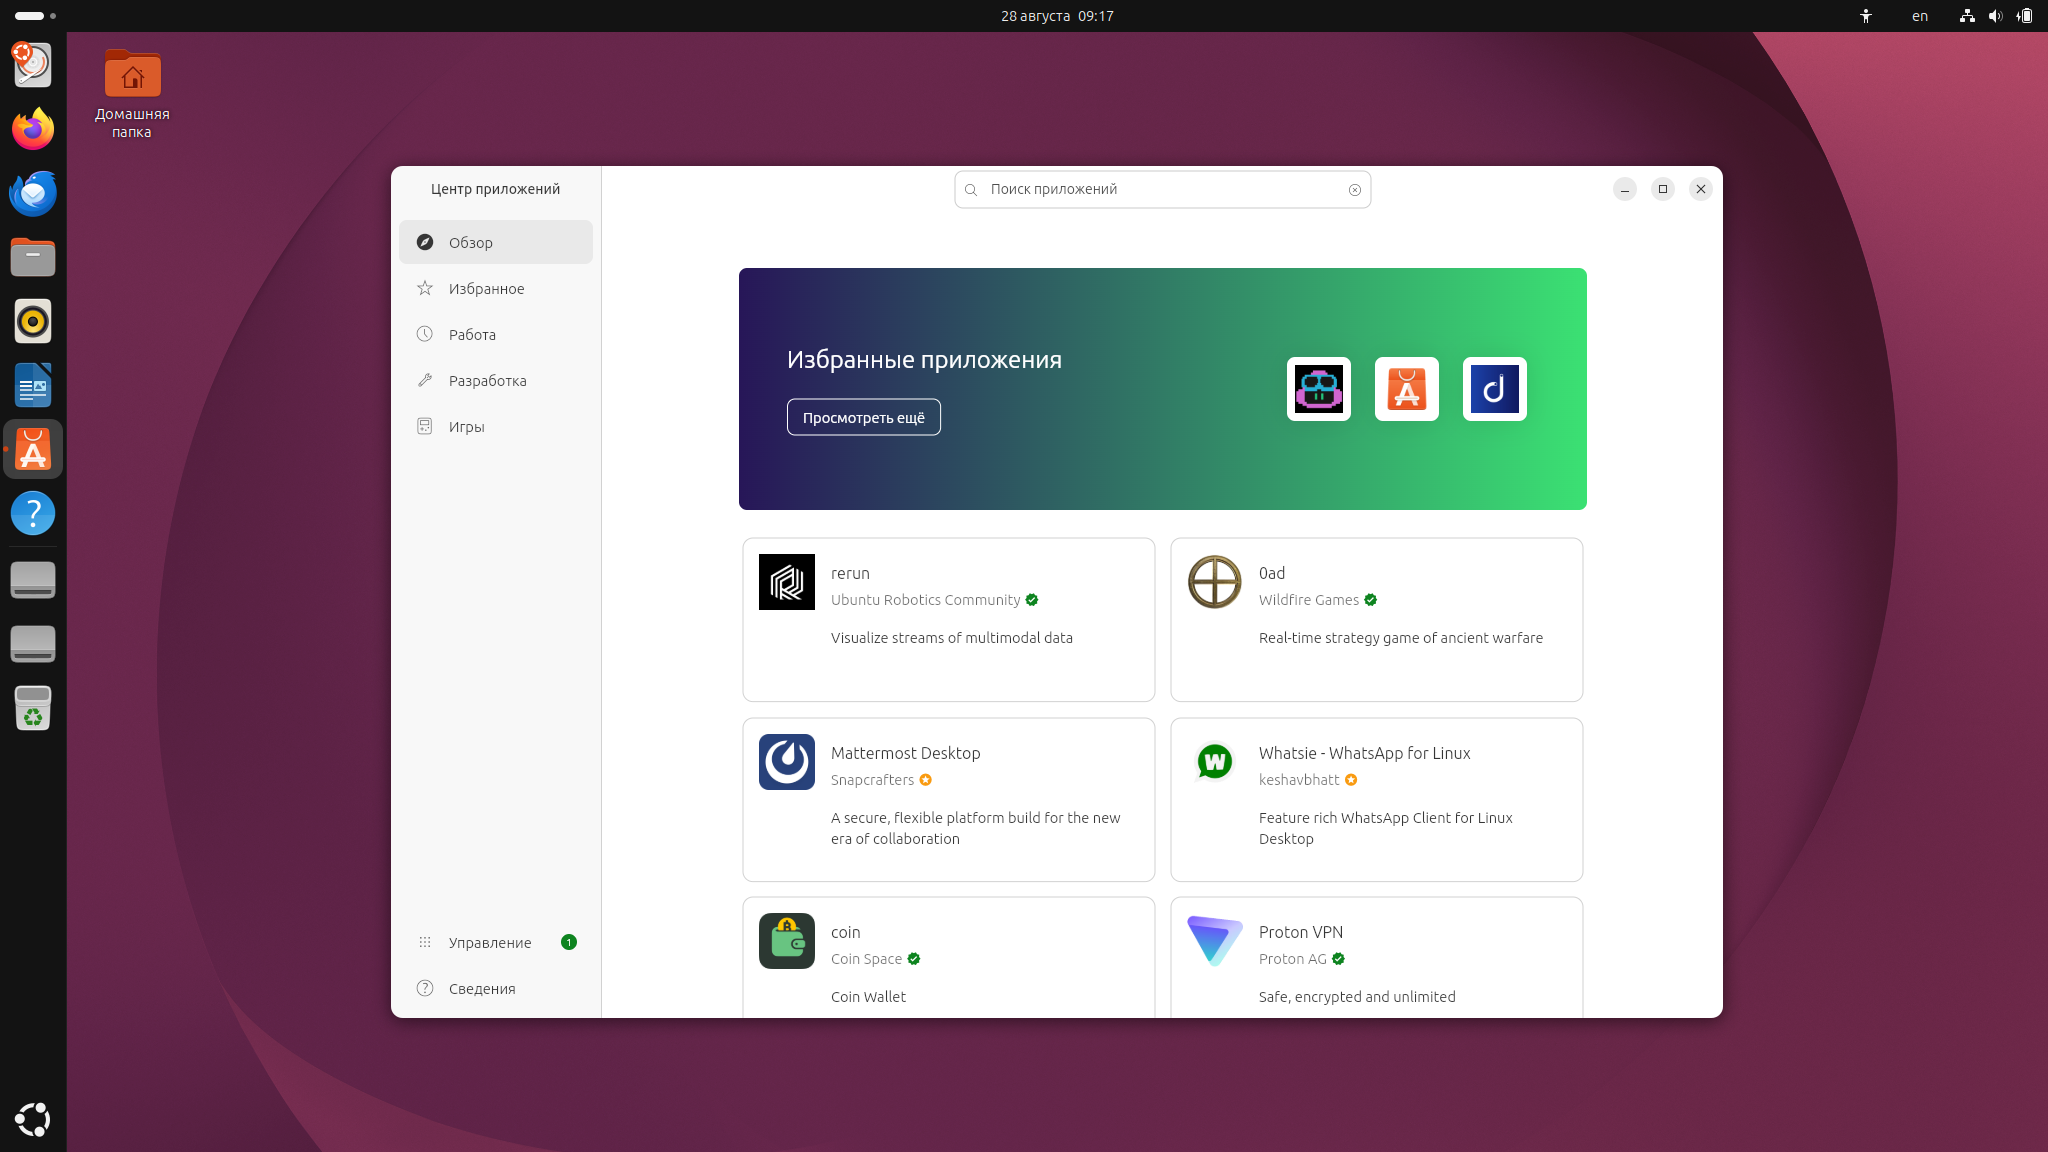
Task: Click the 'Coin Space' publisher name
Action: (x=866, y=959)
